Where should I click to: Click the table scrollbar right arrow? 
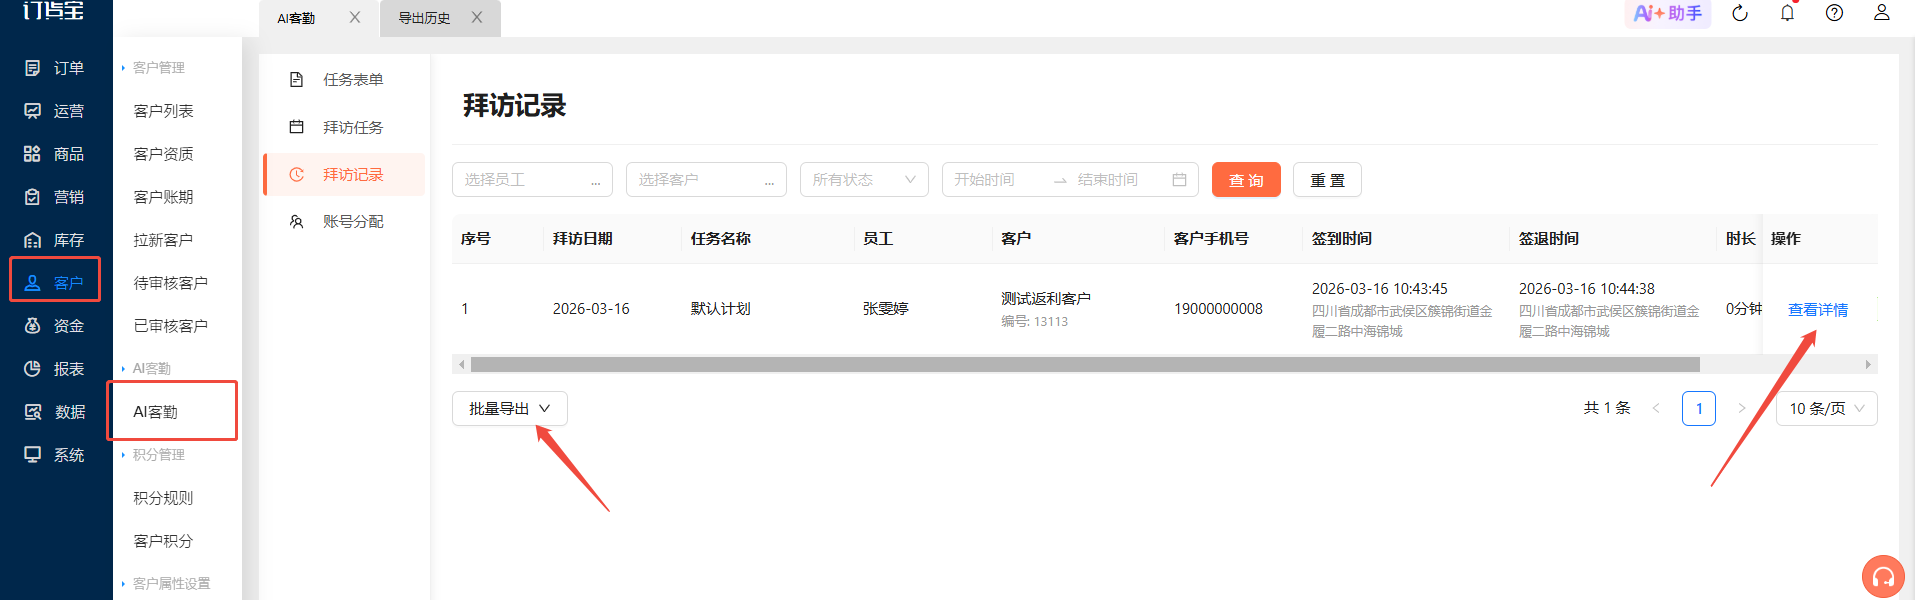click(1868, 365)
